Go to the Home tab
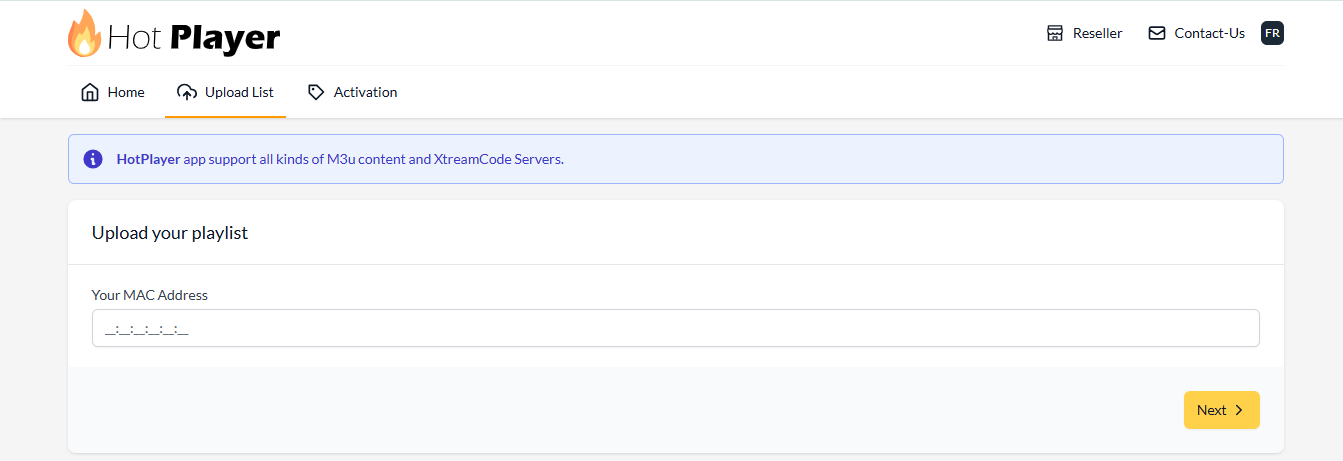This screenshot has height=461, width=1343. [113, 92]
